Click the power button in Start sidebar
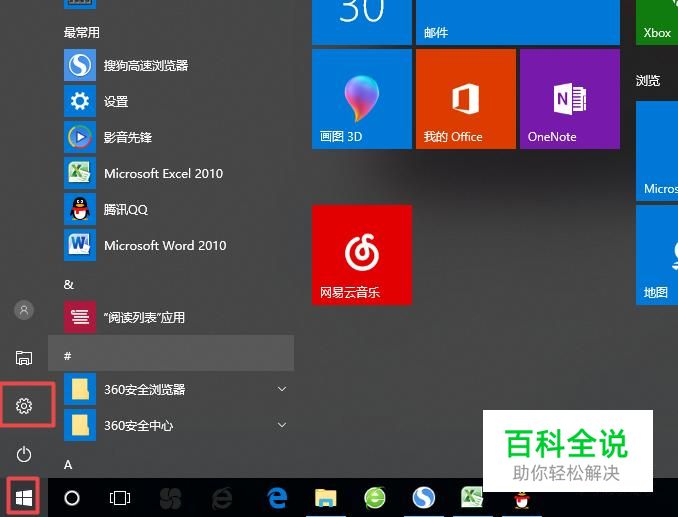This screenshot has width=678, height=517. pos(24,454)
